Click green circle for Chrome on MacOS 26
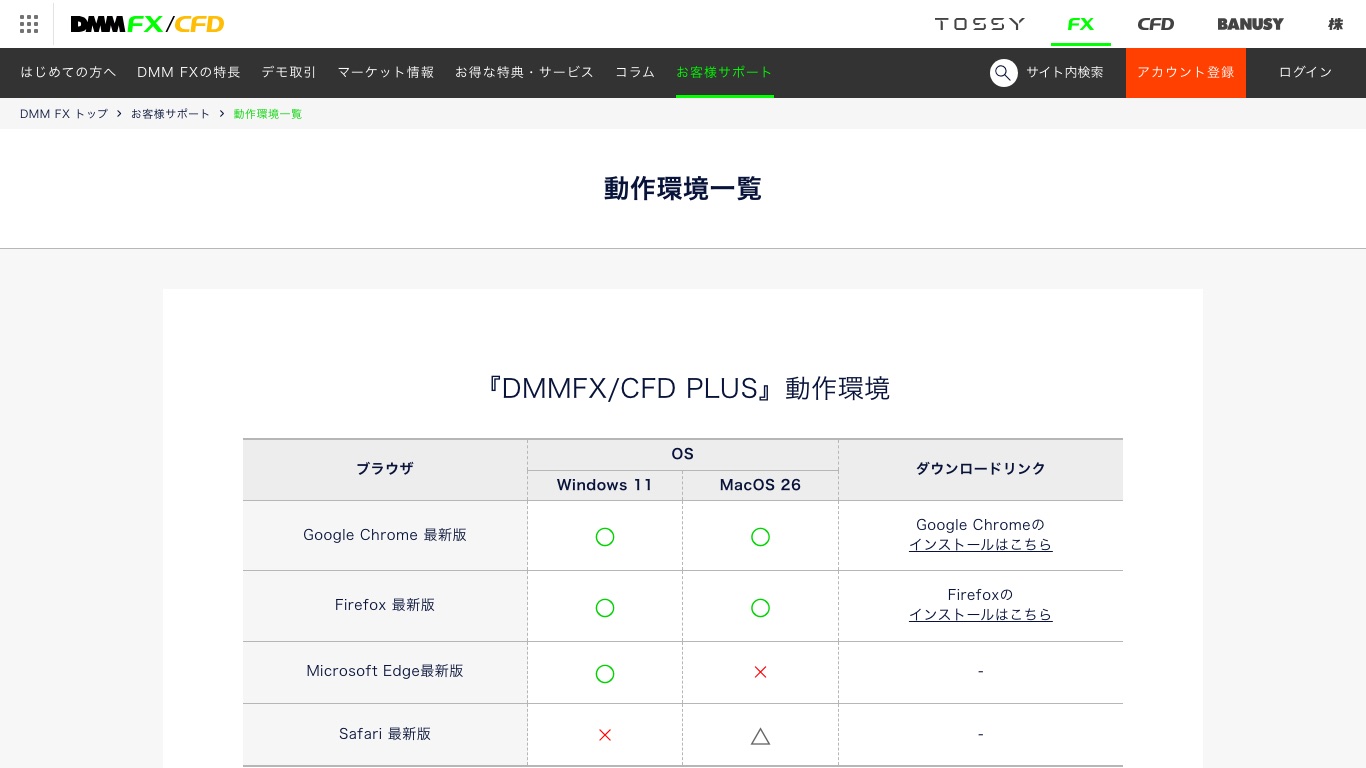The height and width of the screenshot is (768, 1366). (760, 537)
